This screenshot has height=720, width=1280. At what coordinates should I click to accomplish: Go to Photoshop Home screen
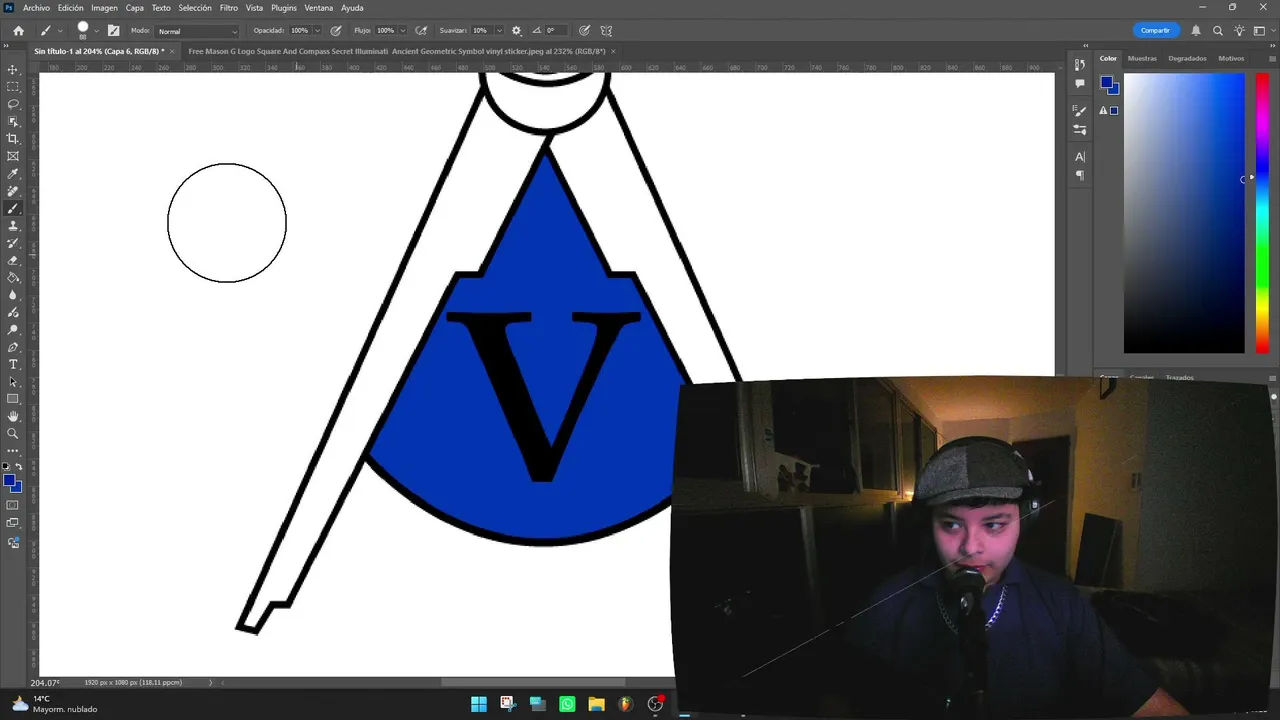click(18, 31)
